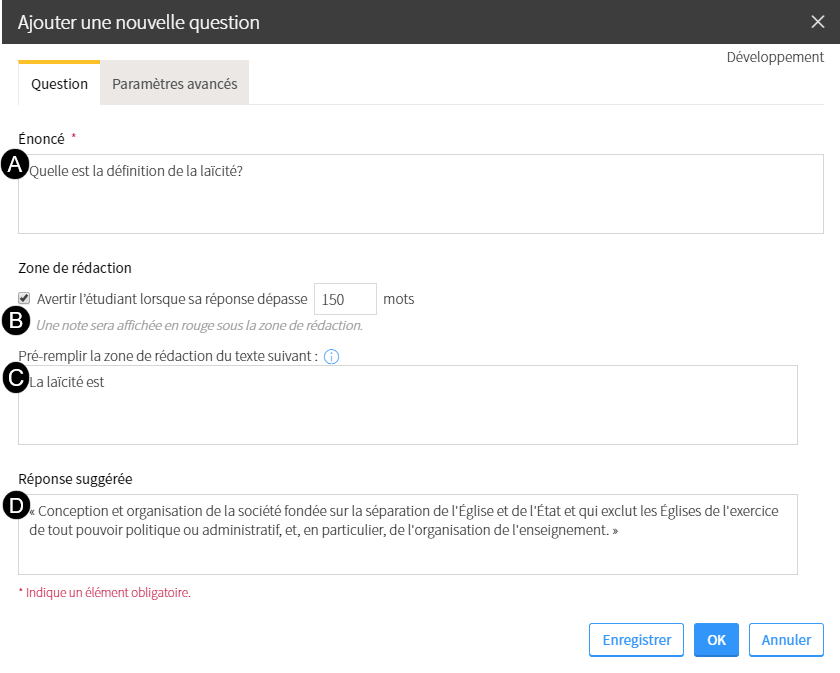This screenshot has width=840, height=673.
Task: Click the black circle marker D
Action: pos(16,505)
